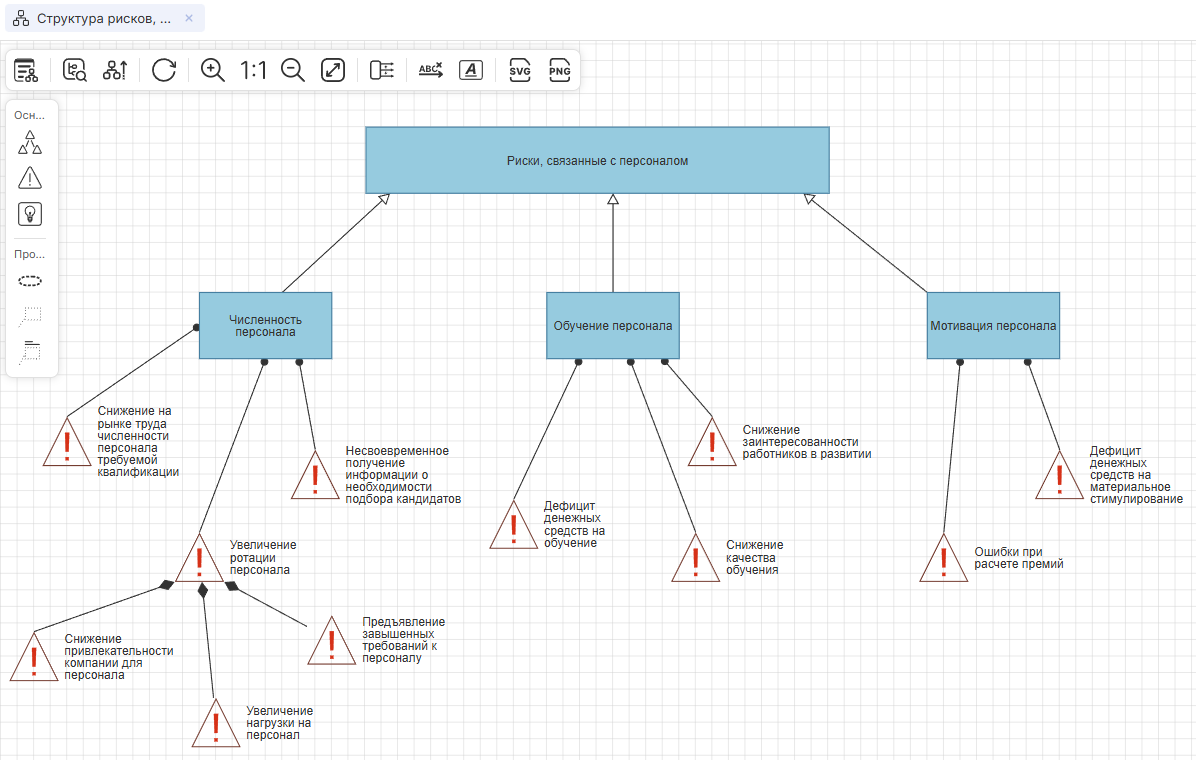Viewport: 1196px width, 760px height.
Task: Select the risk category tree shape
Action: [x=30, y=143]
